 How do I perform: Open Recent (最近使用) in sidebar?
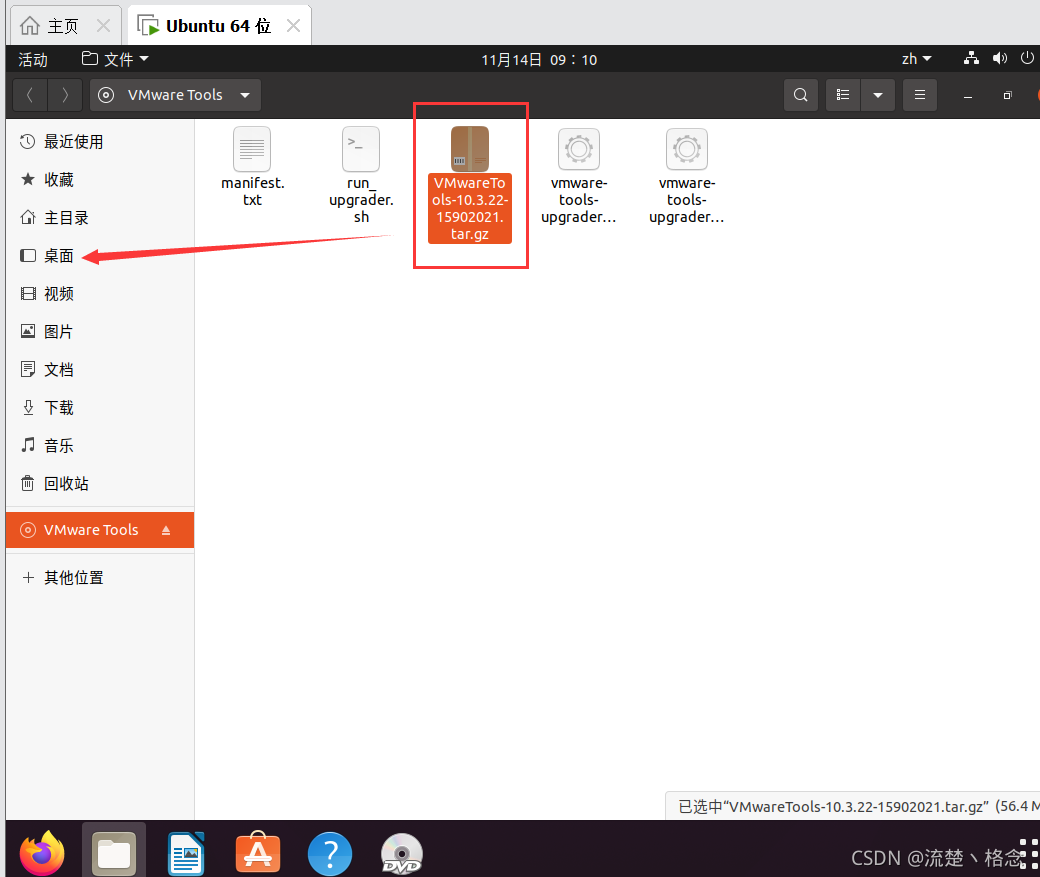(99, 141)
